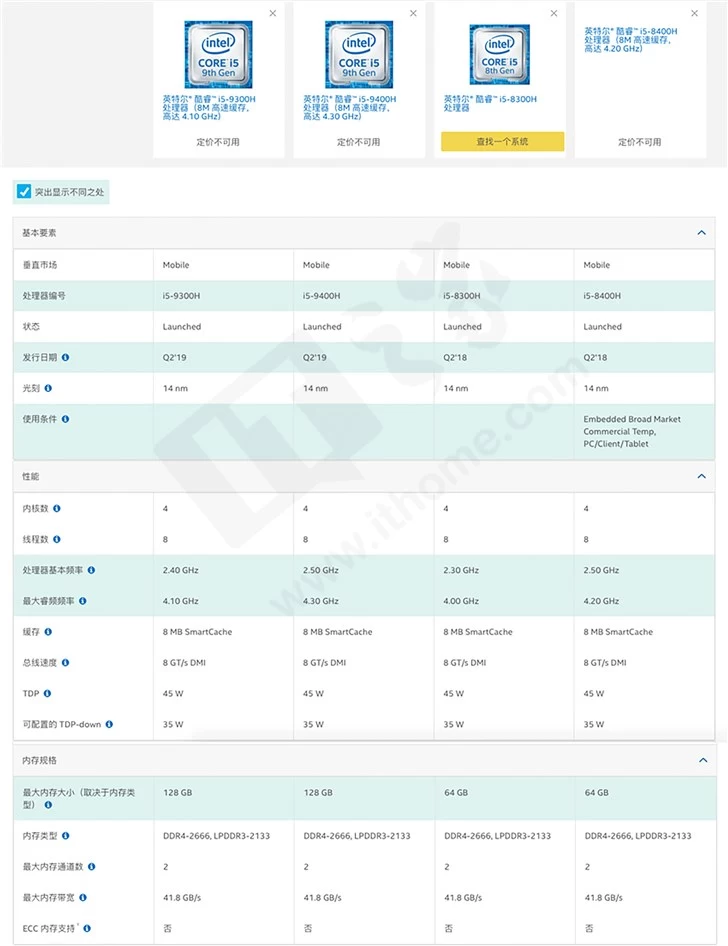Click the i5-9400H Core i5 badge image
Viewport: 728px width, 946px height.
358,55
